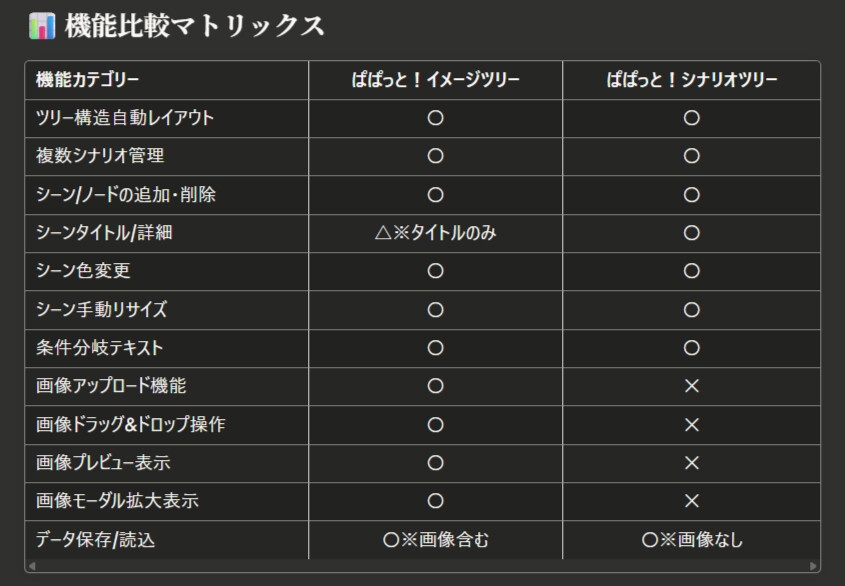This screenshot has width=845, height=586.
Task: Select the ぱぱっと！シナリオツリー column header
Action: (691, 80)
